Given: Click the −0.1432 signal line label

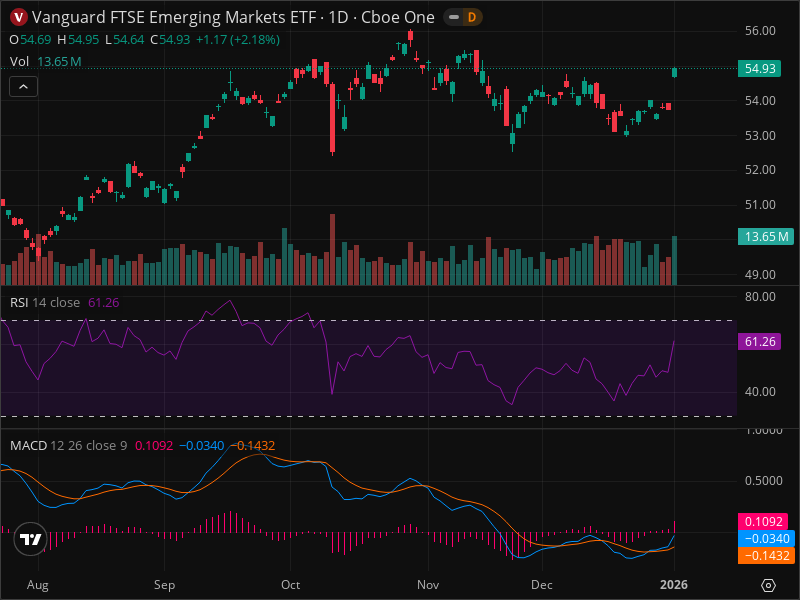Looking at the screenshot, I should 765,555.
